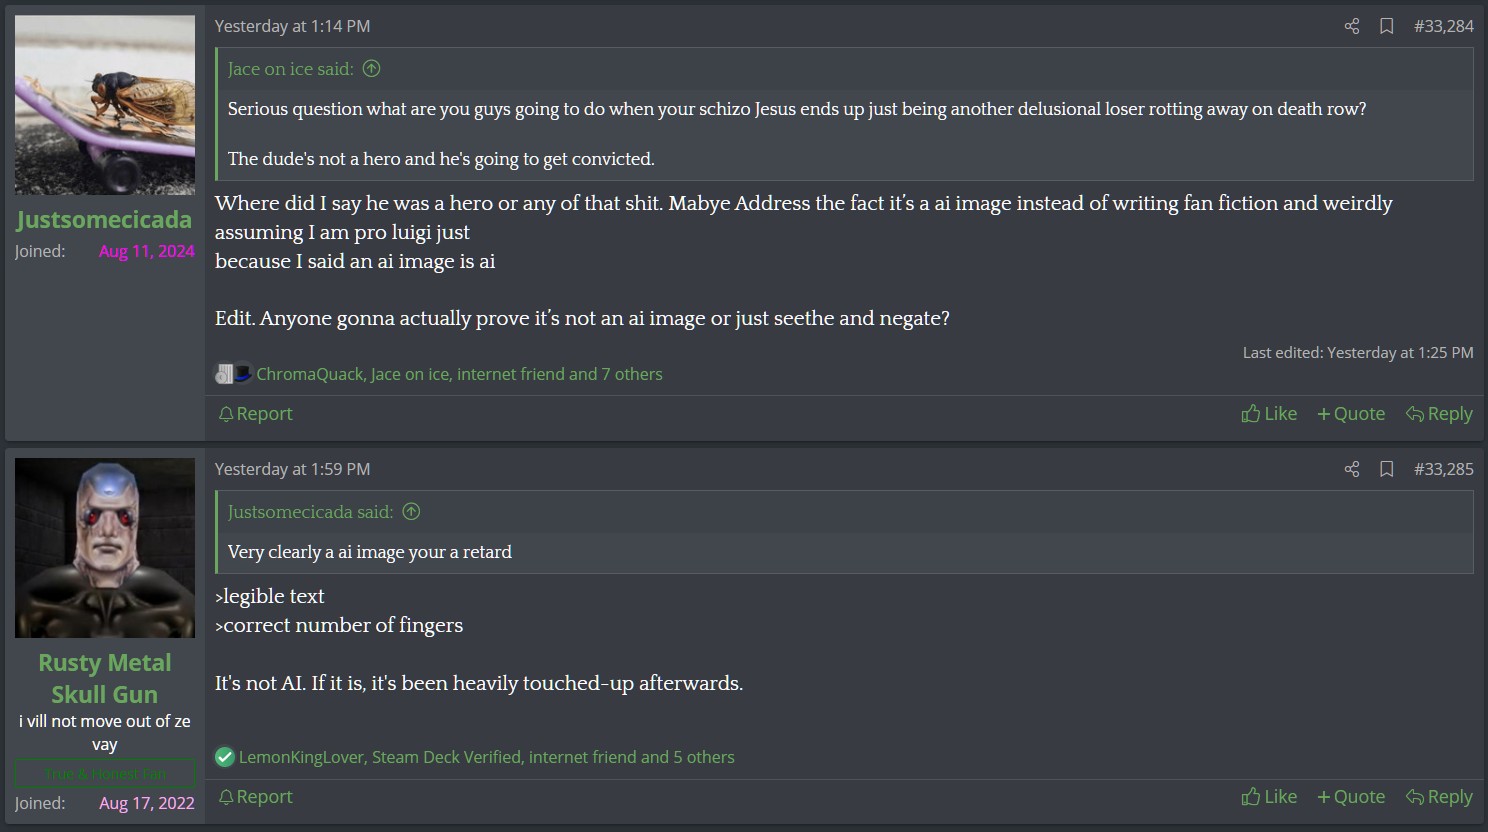Jump to Justsomecicada's quoted post arrow
Image resolution: width=1488 pixels, height=832 pixels.
pos(411,512)
